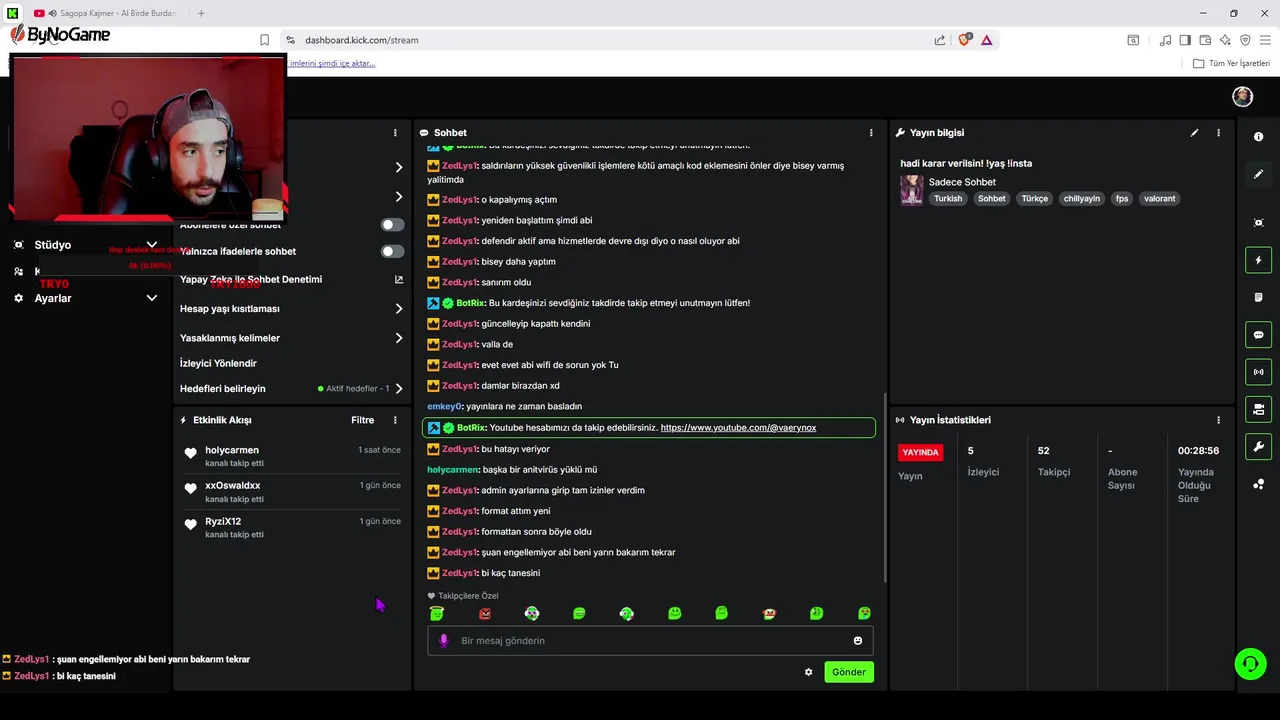Viewport: 1280px width, 720px height.
Task: Open Brave wallet icon in toolbar
Action: coord(1205,40)
